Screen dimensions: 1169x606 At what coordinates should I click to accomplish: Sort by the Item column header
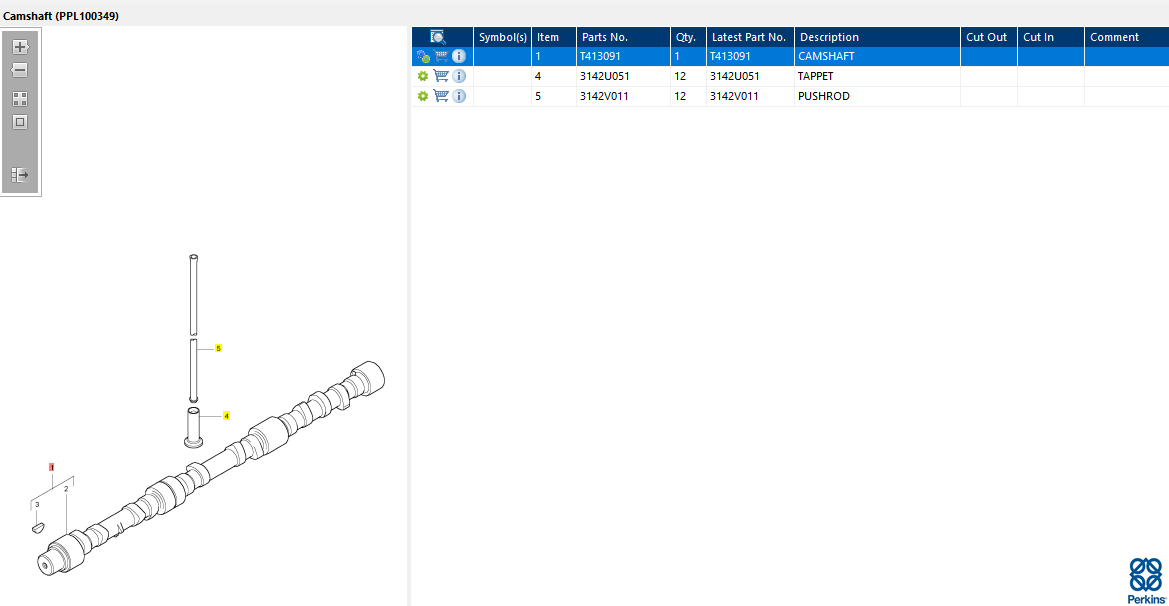point(554,37)
